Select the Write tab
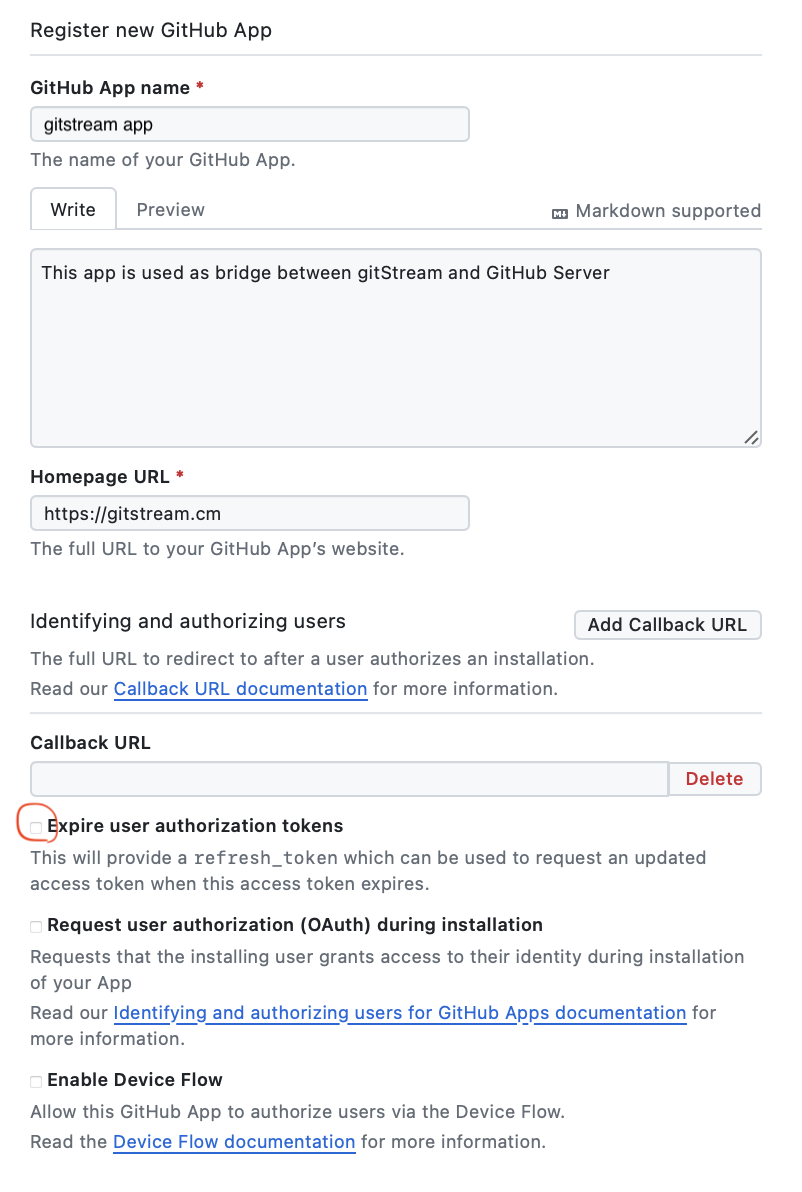This screenshot has height=1192, width=802. pos(73,209)
